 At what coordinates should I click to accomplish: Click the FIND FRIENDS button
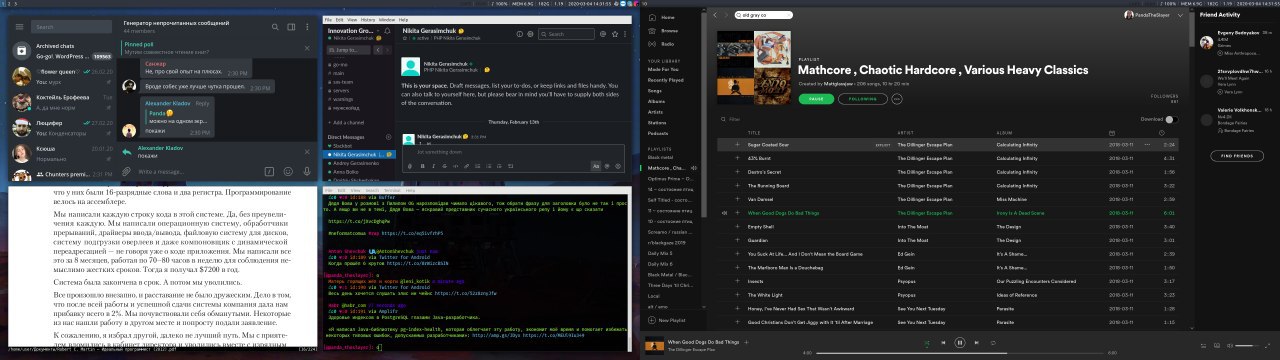click(1236, 156)
